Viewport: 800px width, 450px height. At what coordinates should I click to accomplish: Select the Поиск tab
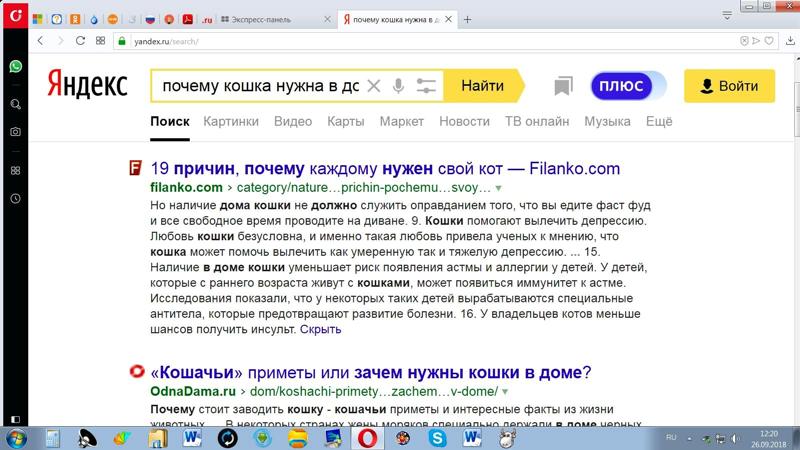point(170,121)
